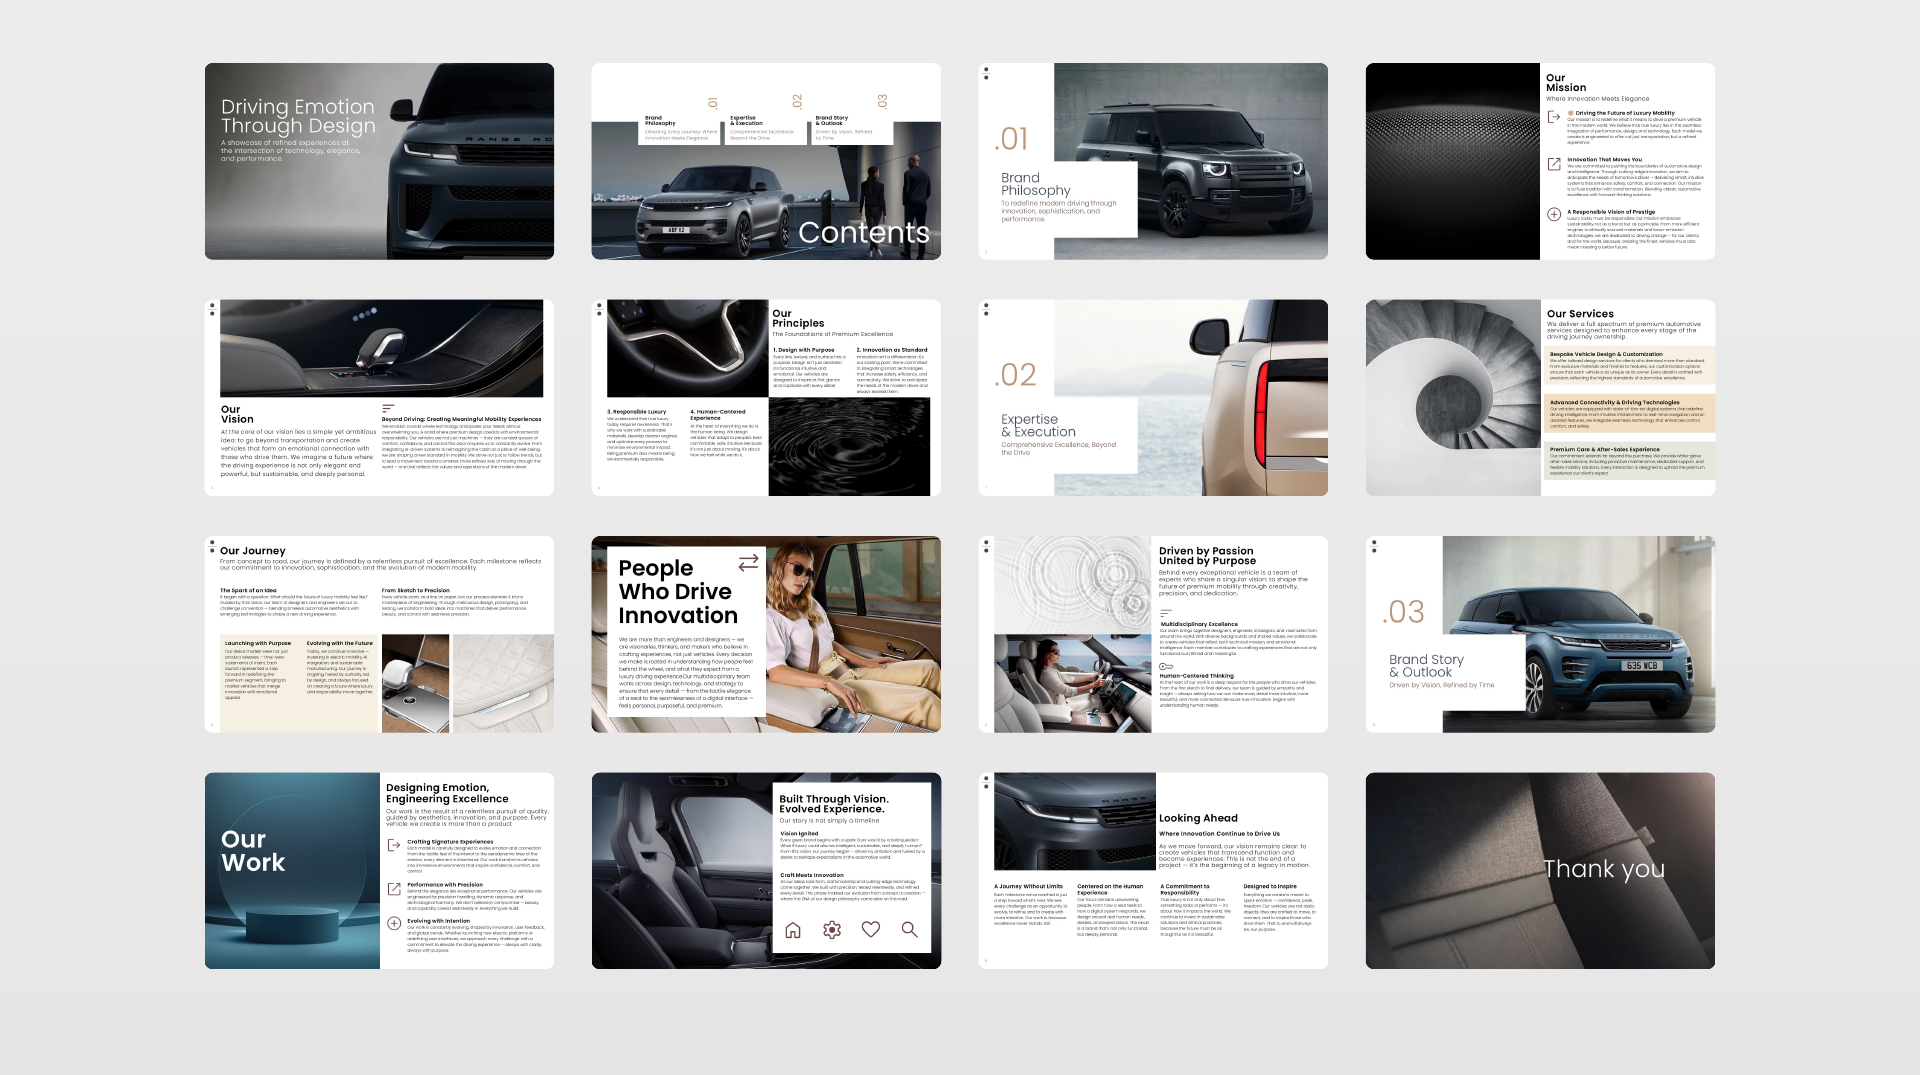
Task: Click the key icon above Human-Centered Thinking
Action: pos(1166,666)
